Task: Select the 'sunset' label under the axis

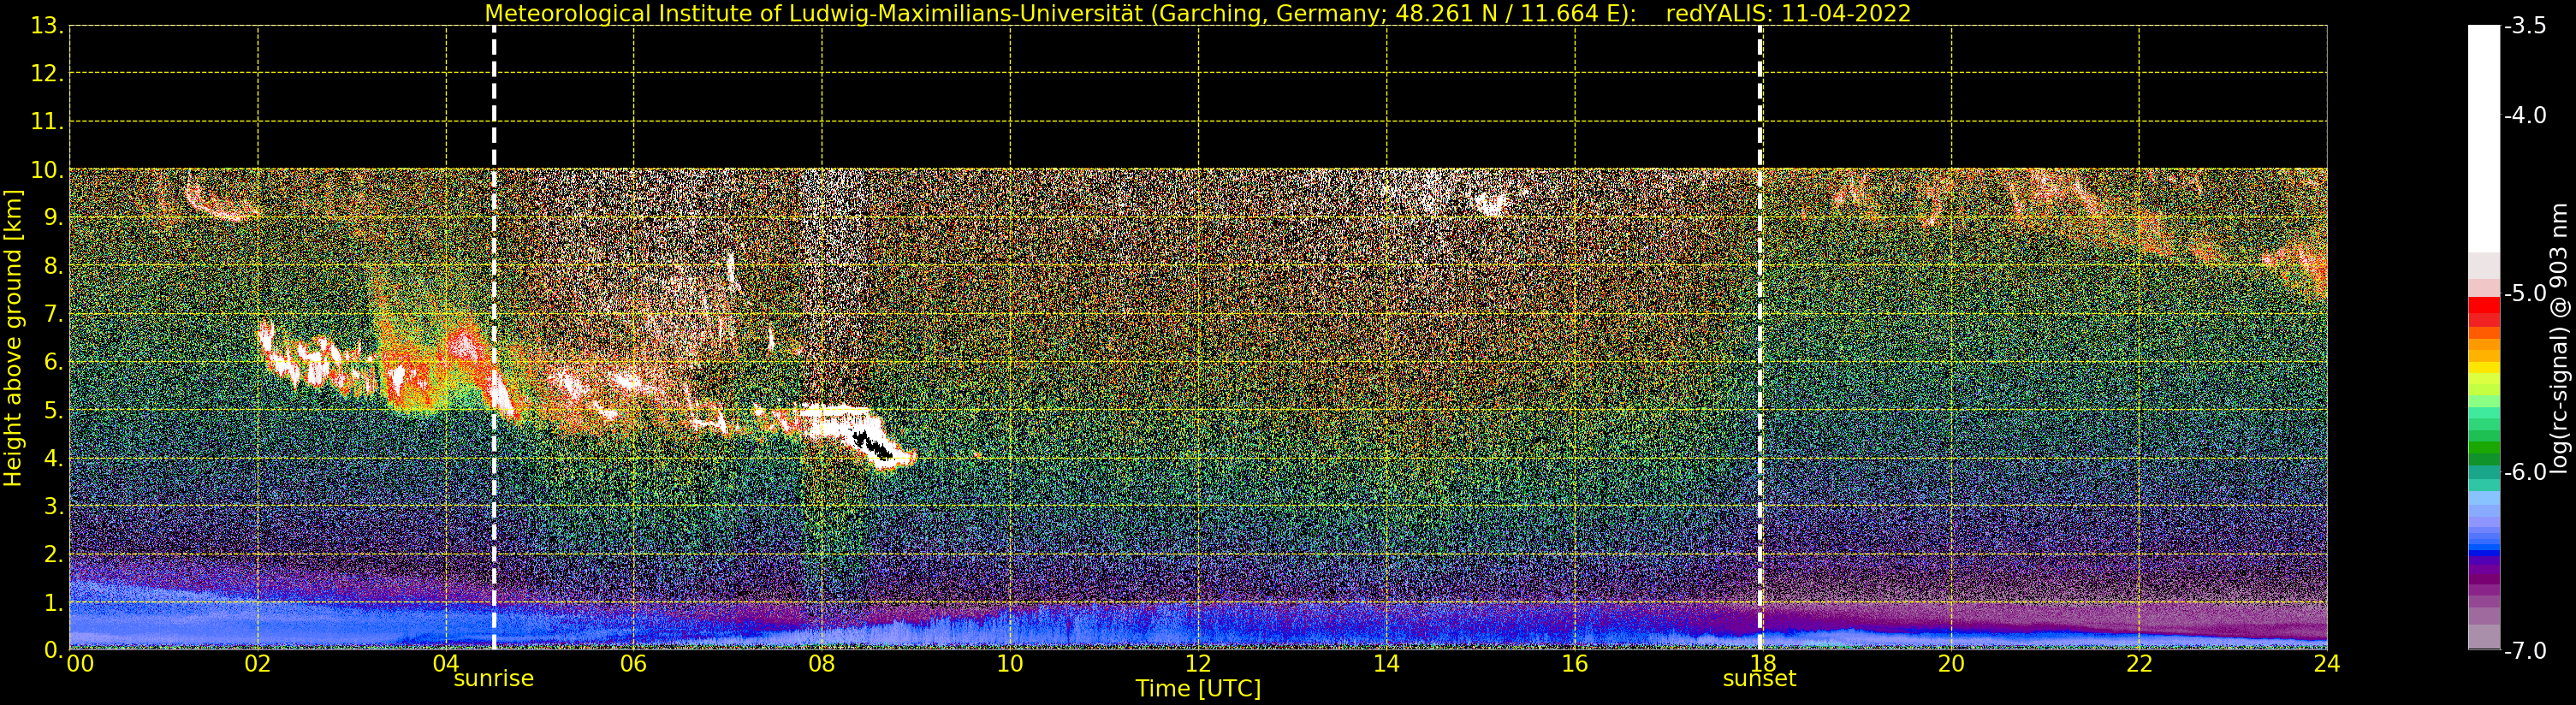Action: [x=1759, y=678]
